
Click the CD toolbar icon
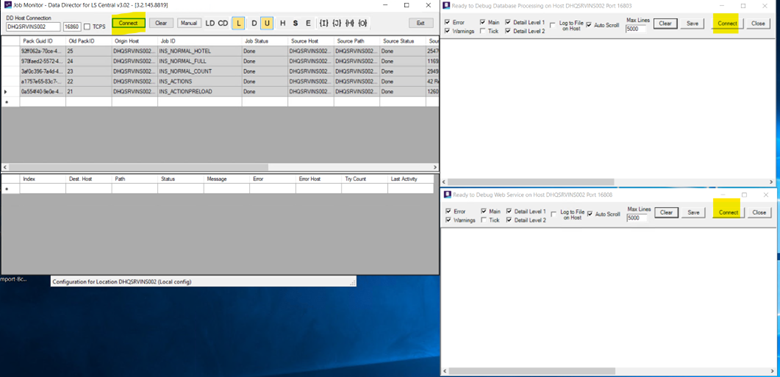pos(222,23)
